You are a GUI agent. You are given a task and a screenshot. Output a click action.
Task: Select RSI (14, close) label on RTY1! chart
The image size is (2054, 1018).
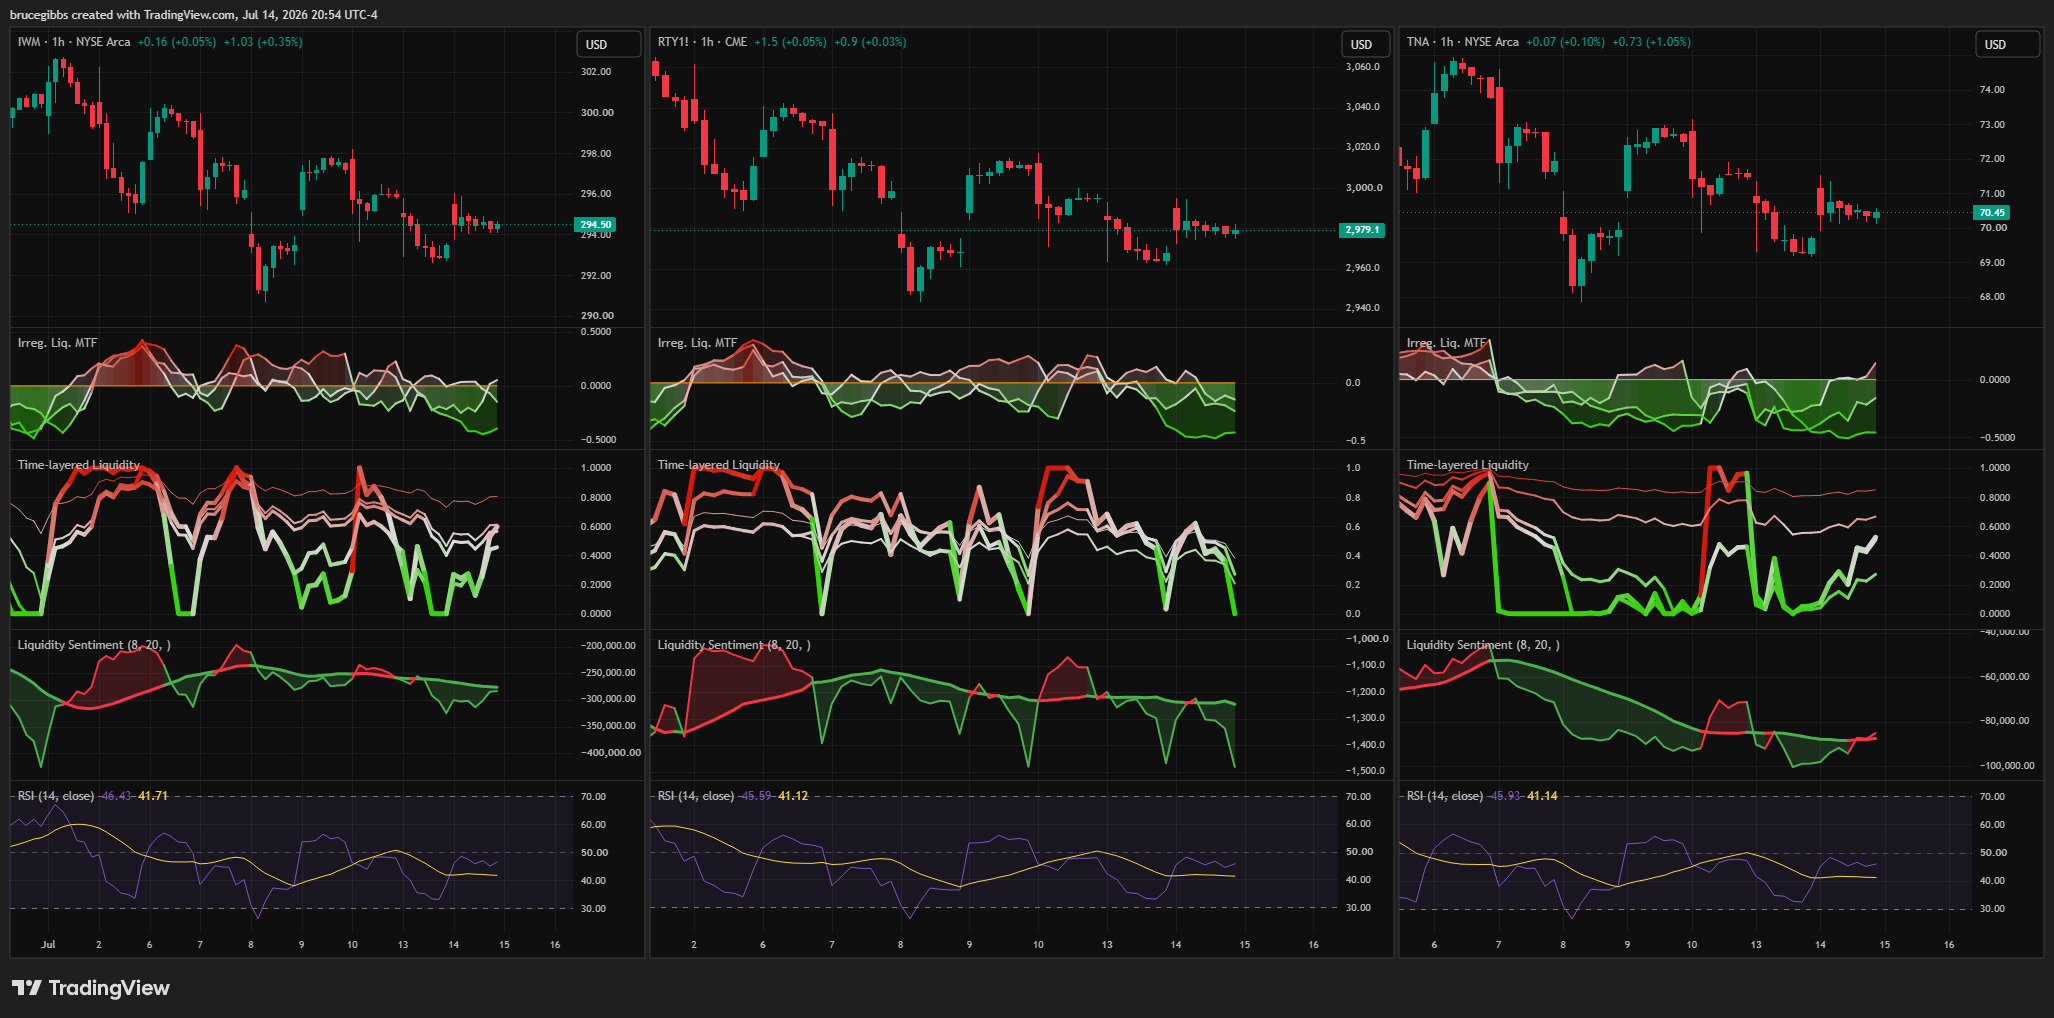696,796
